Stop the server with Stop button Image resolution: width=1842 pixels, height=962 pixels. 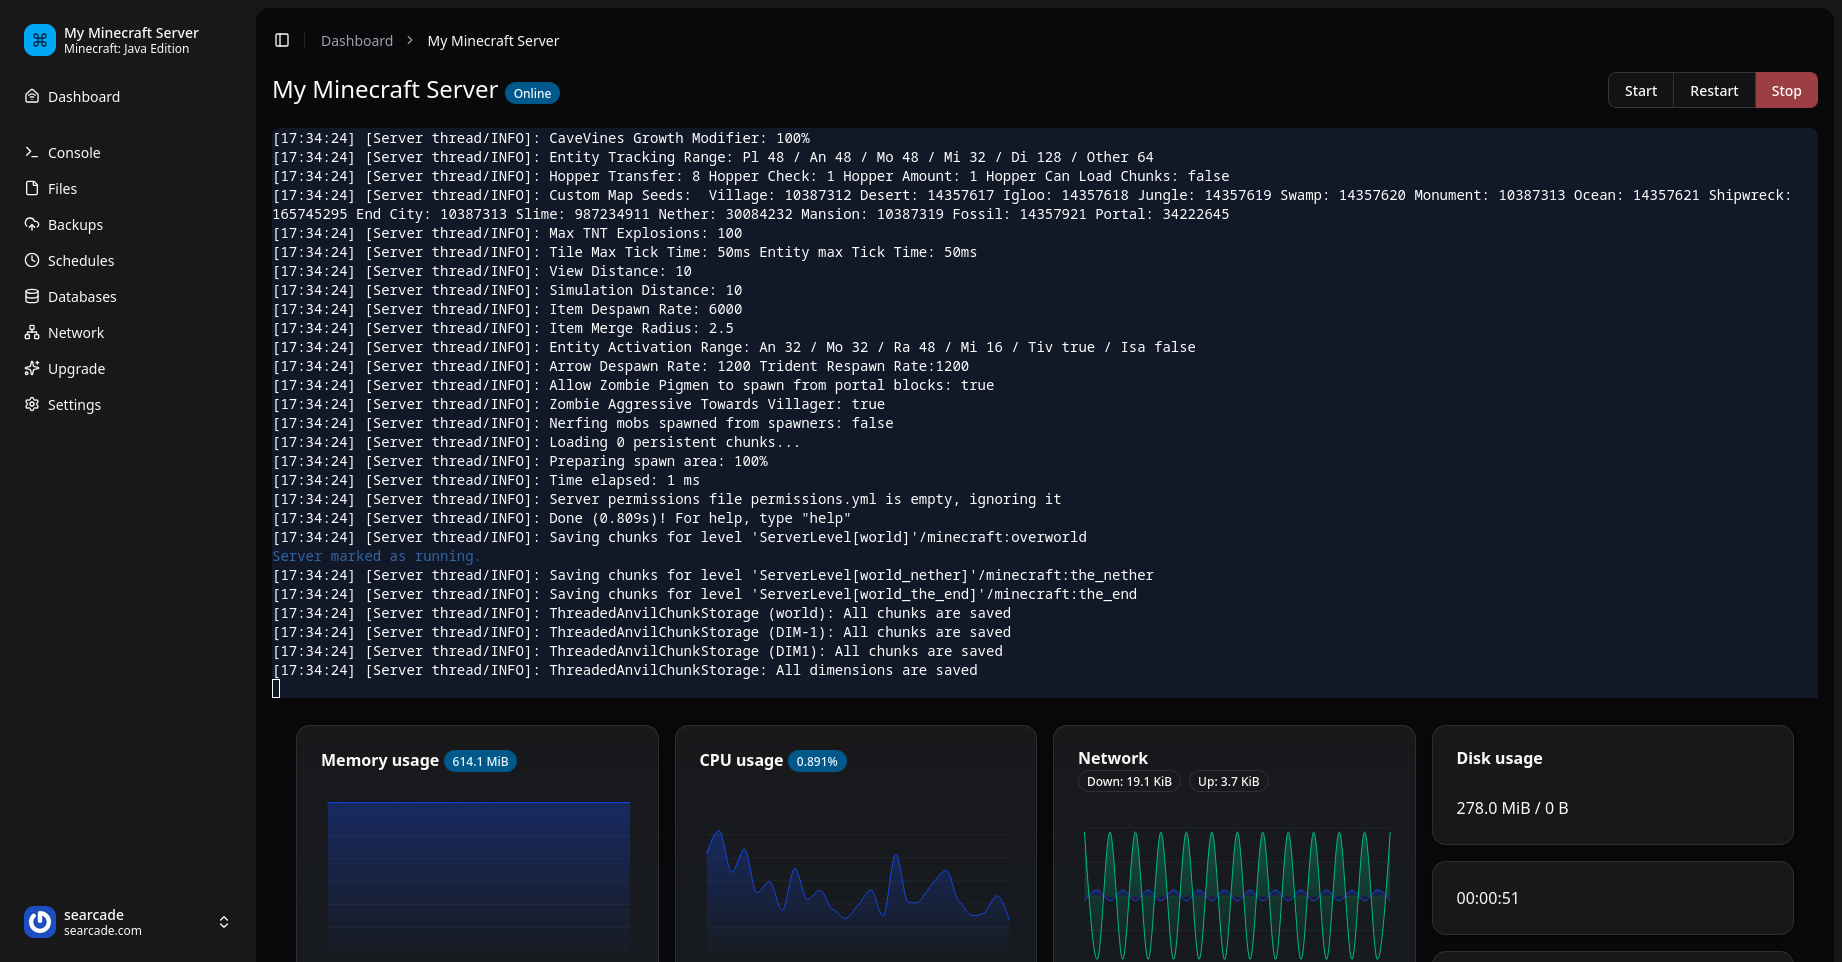pyautogui.click(x=1786, y=90)
